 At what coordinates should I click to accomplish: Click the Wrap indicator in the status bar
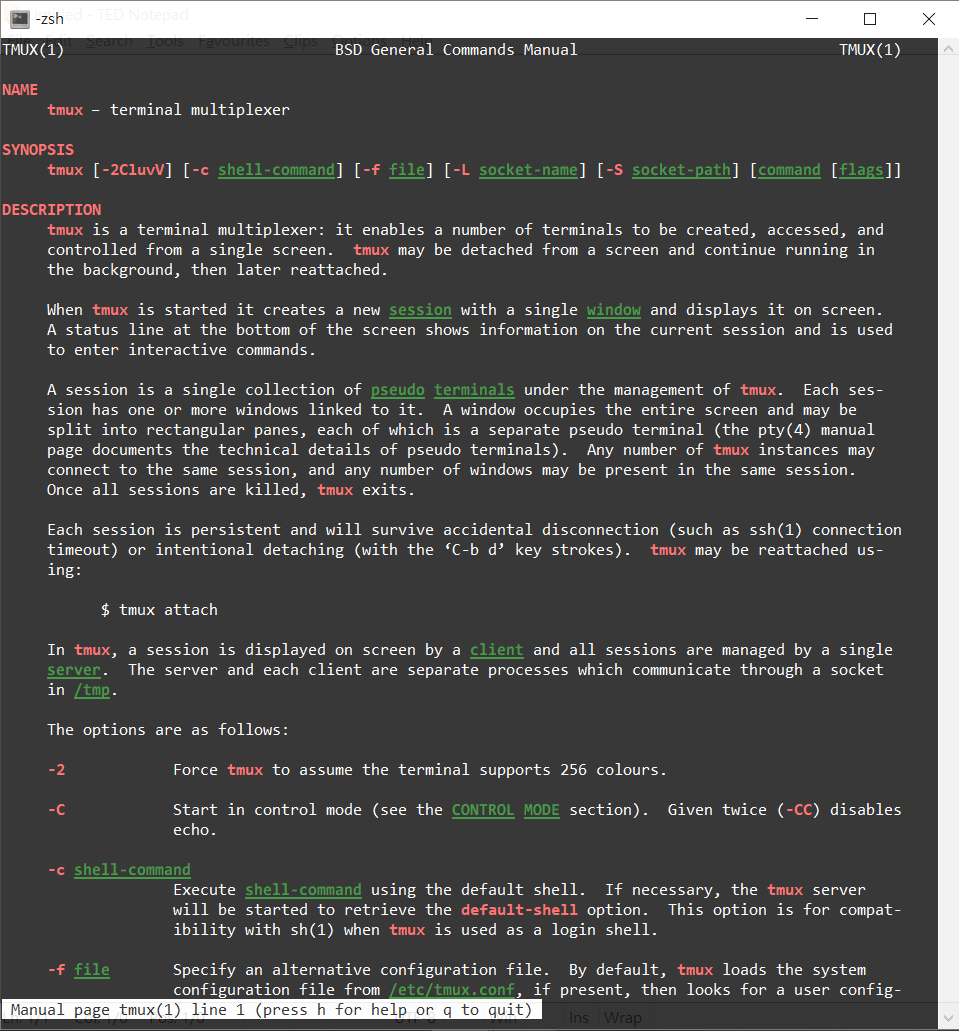point(622,1018)
